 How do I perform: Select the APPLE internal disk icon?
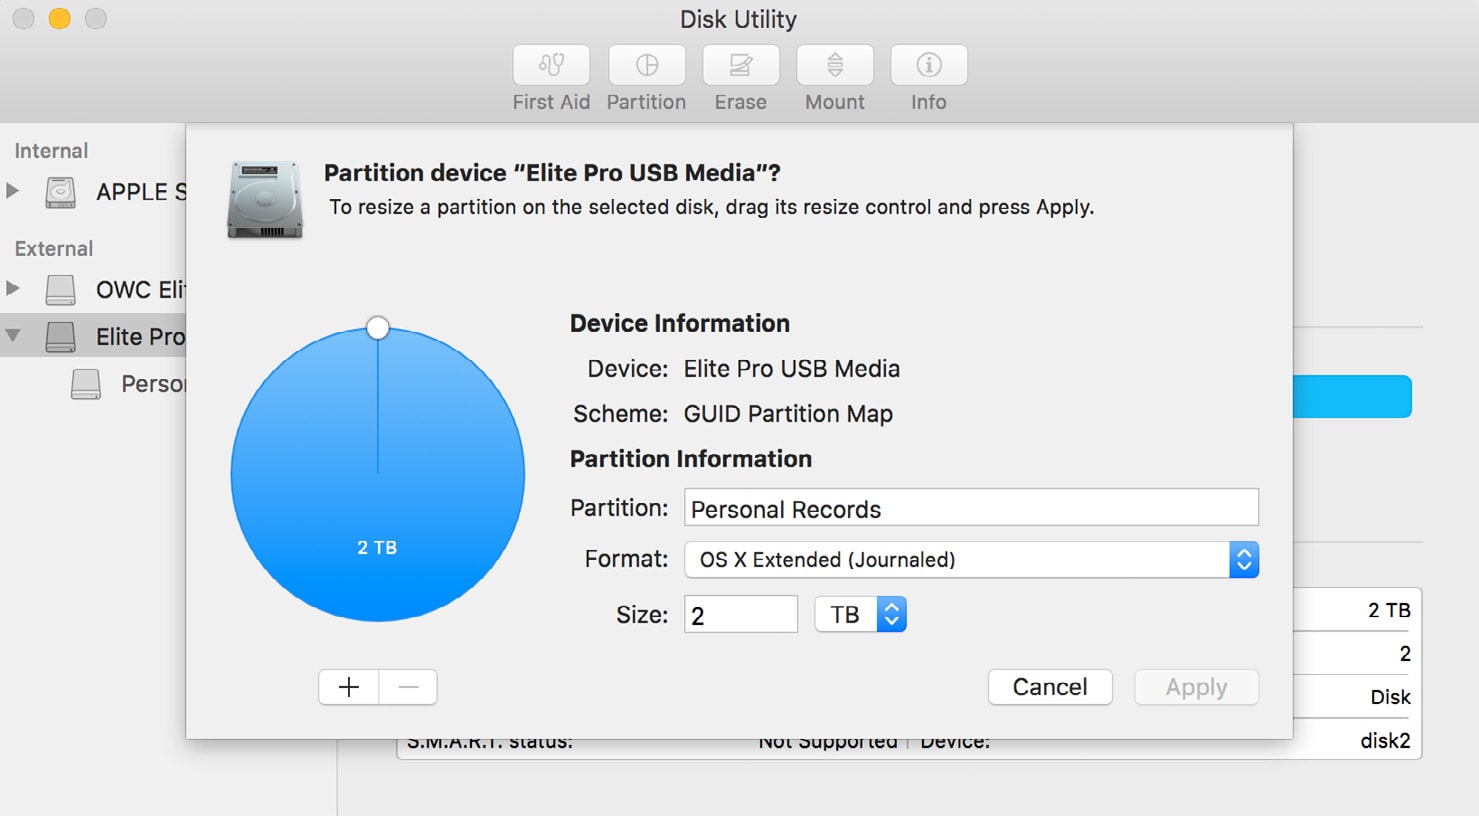(x=61, y=192)
